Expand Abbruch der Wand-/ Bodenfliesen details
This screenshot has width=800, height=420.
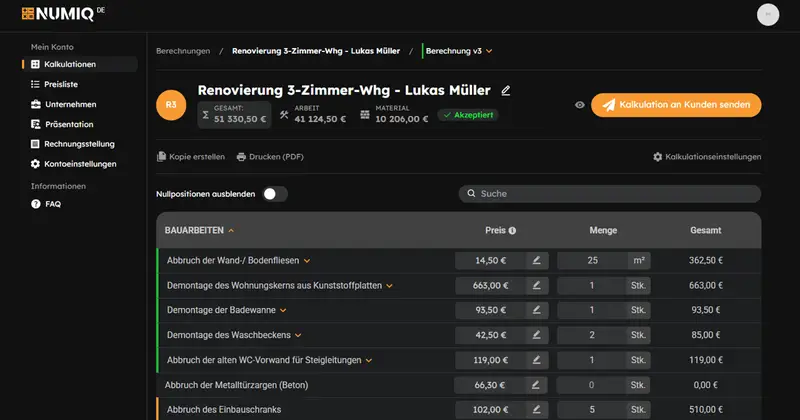[307, 261]
